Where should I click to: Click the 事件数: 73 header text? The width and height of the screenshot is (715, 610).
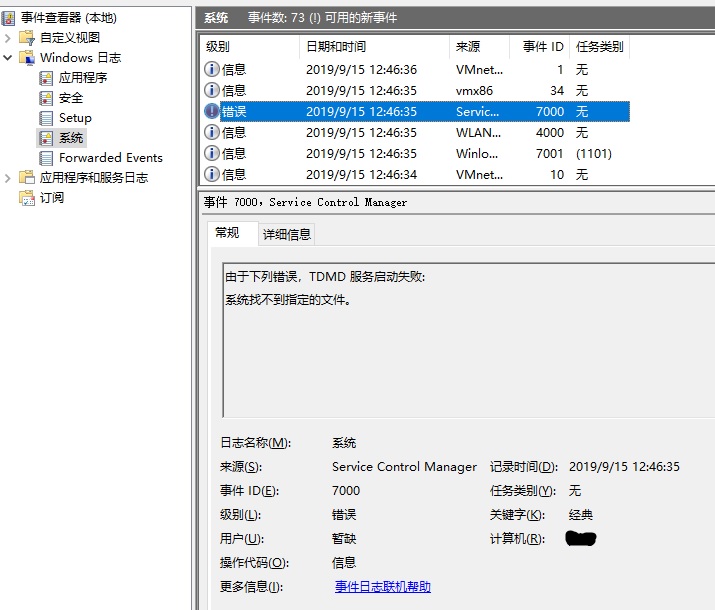(x=276, y=18)
